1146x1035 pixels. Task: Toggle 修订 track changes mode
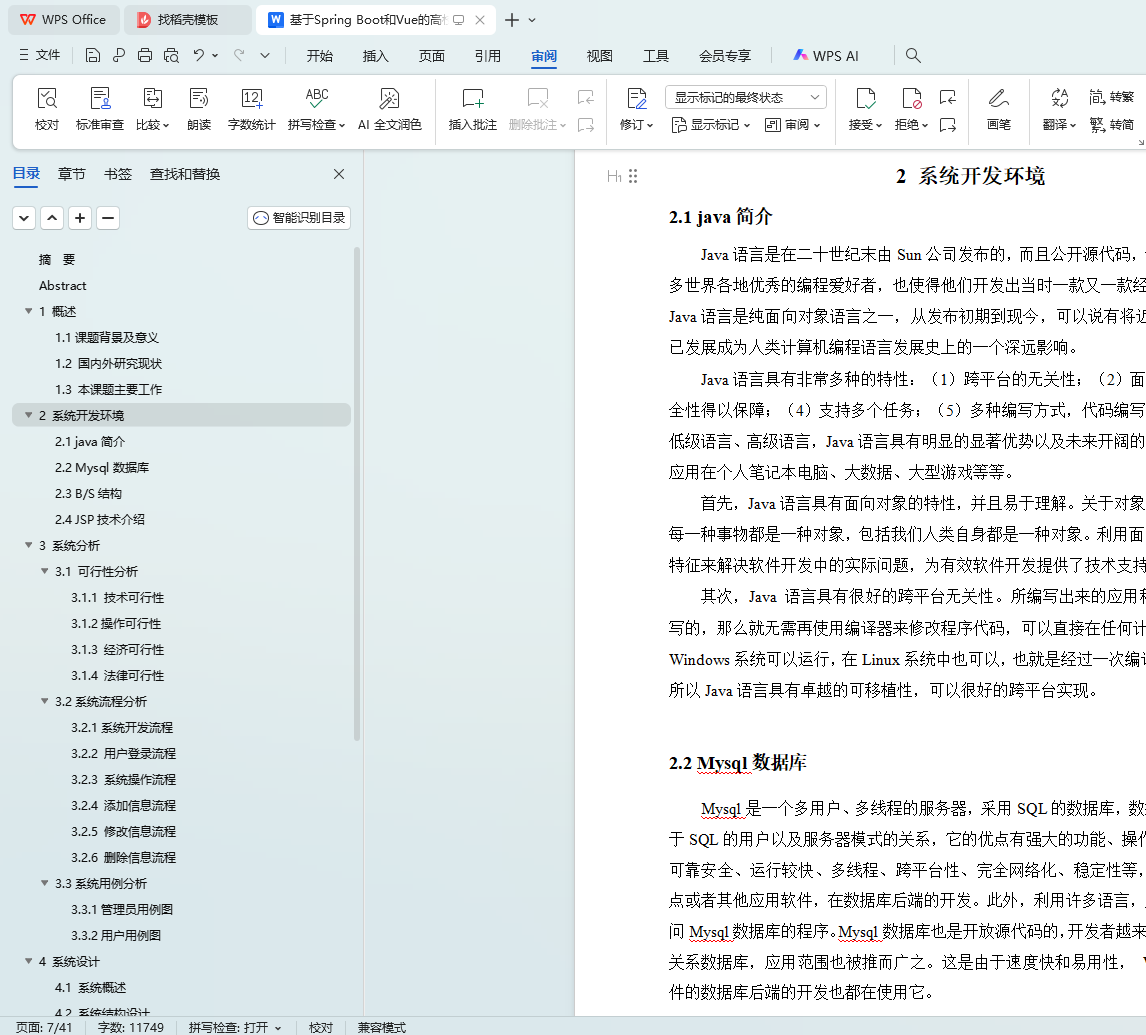click(636, 108)
